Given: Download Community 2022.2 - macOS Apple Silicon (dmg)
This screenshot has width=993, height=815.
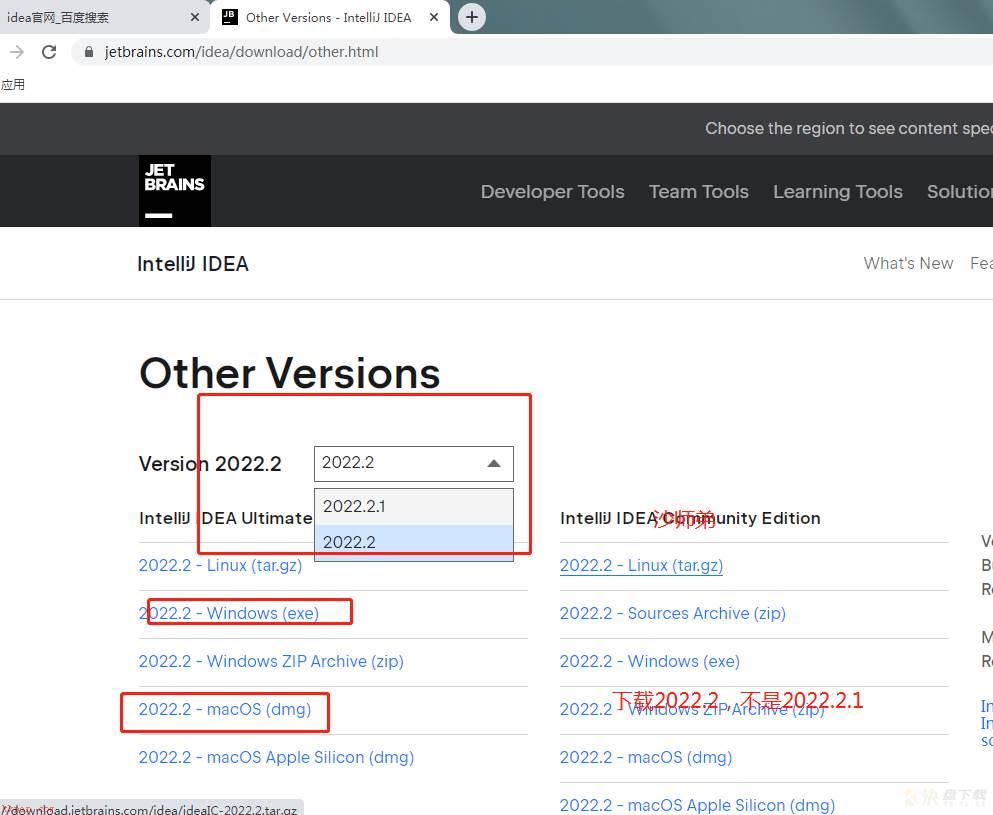Looking at the screenshot, I should [697, 805].
